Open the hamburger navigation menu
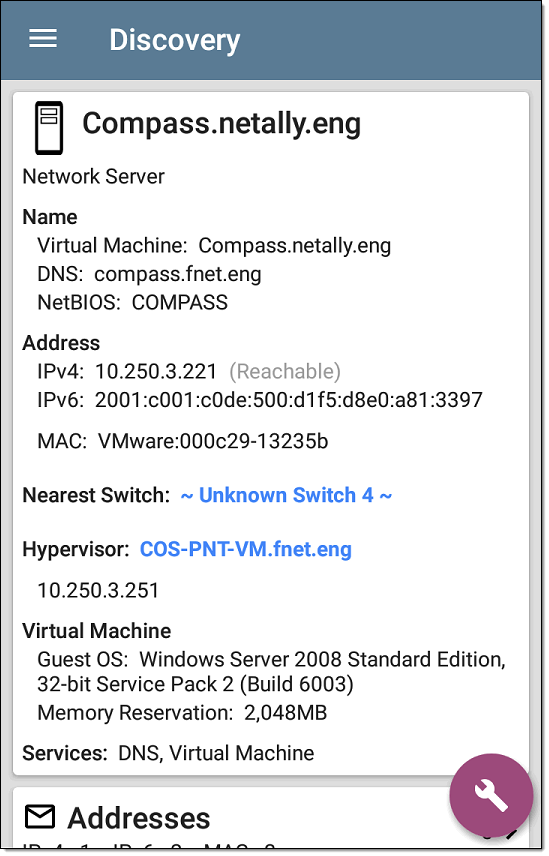 pyautogui.click(x=43, y=39)
